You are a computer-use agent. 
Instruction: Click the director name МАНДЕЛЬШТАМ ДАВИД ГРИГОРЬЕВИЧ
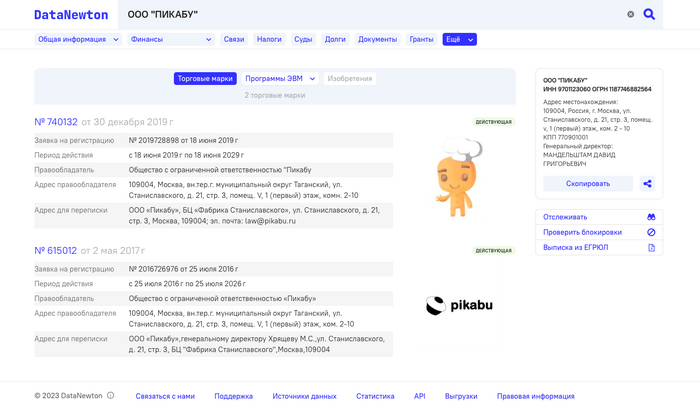tap(579, 159)
